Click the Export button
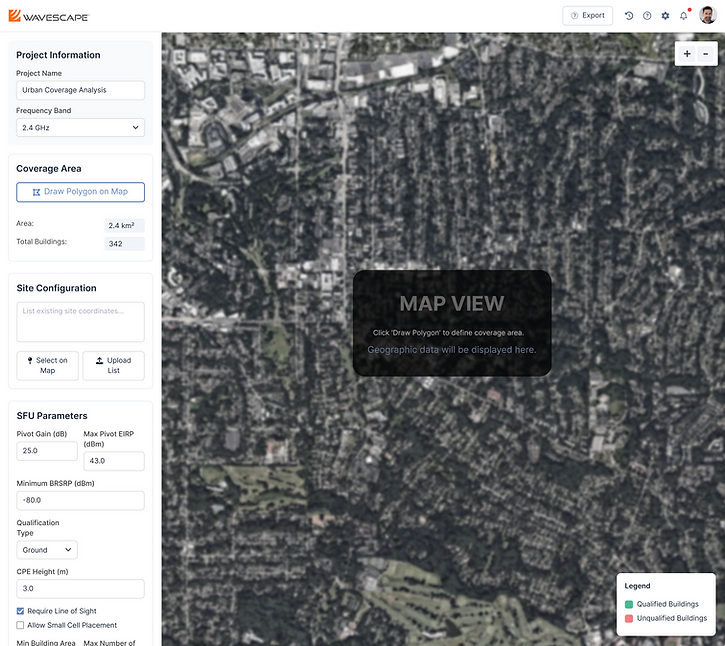This screenshot has width=725, height=646. click(x=588, y=16)
